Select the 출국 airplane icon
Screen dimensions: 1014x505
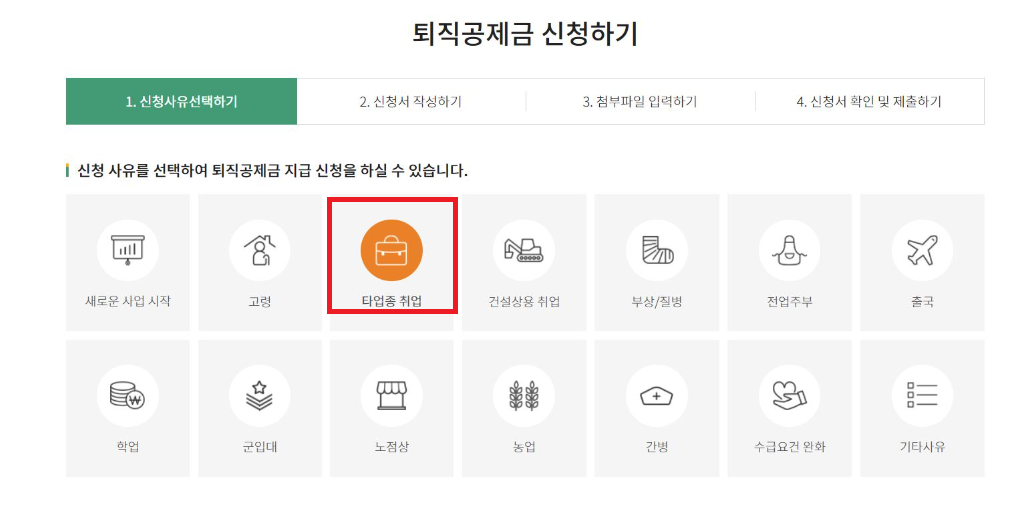click(x=922, y=250)
